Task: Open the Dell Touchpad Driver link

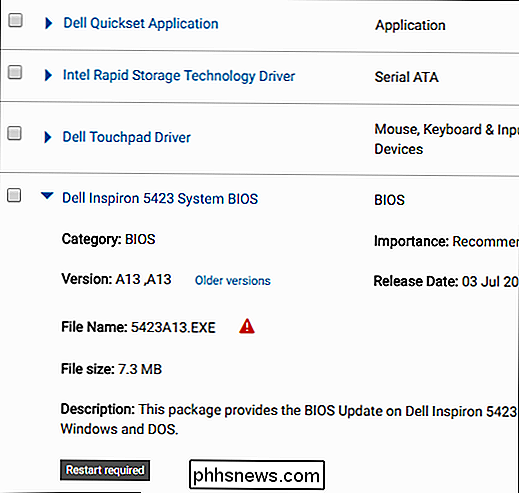Action: 127,137
